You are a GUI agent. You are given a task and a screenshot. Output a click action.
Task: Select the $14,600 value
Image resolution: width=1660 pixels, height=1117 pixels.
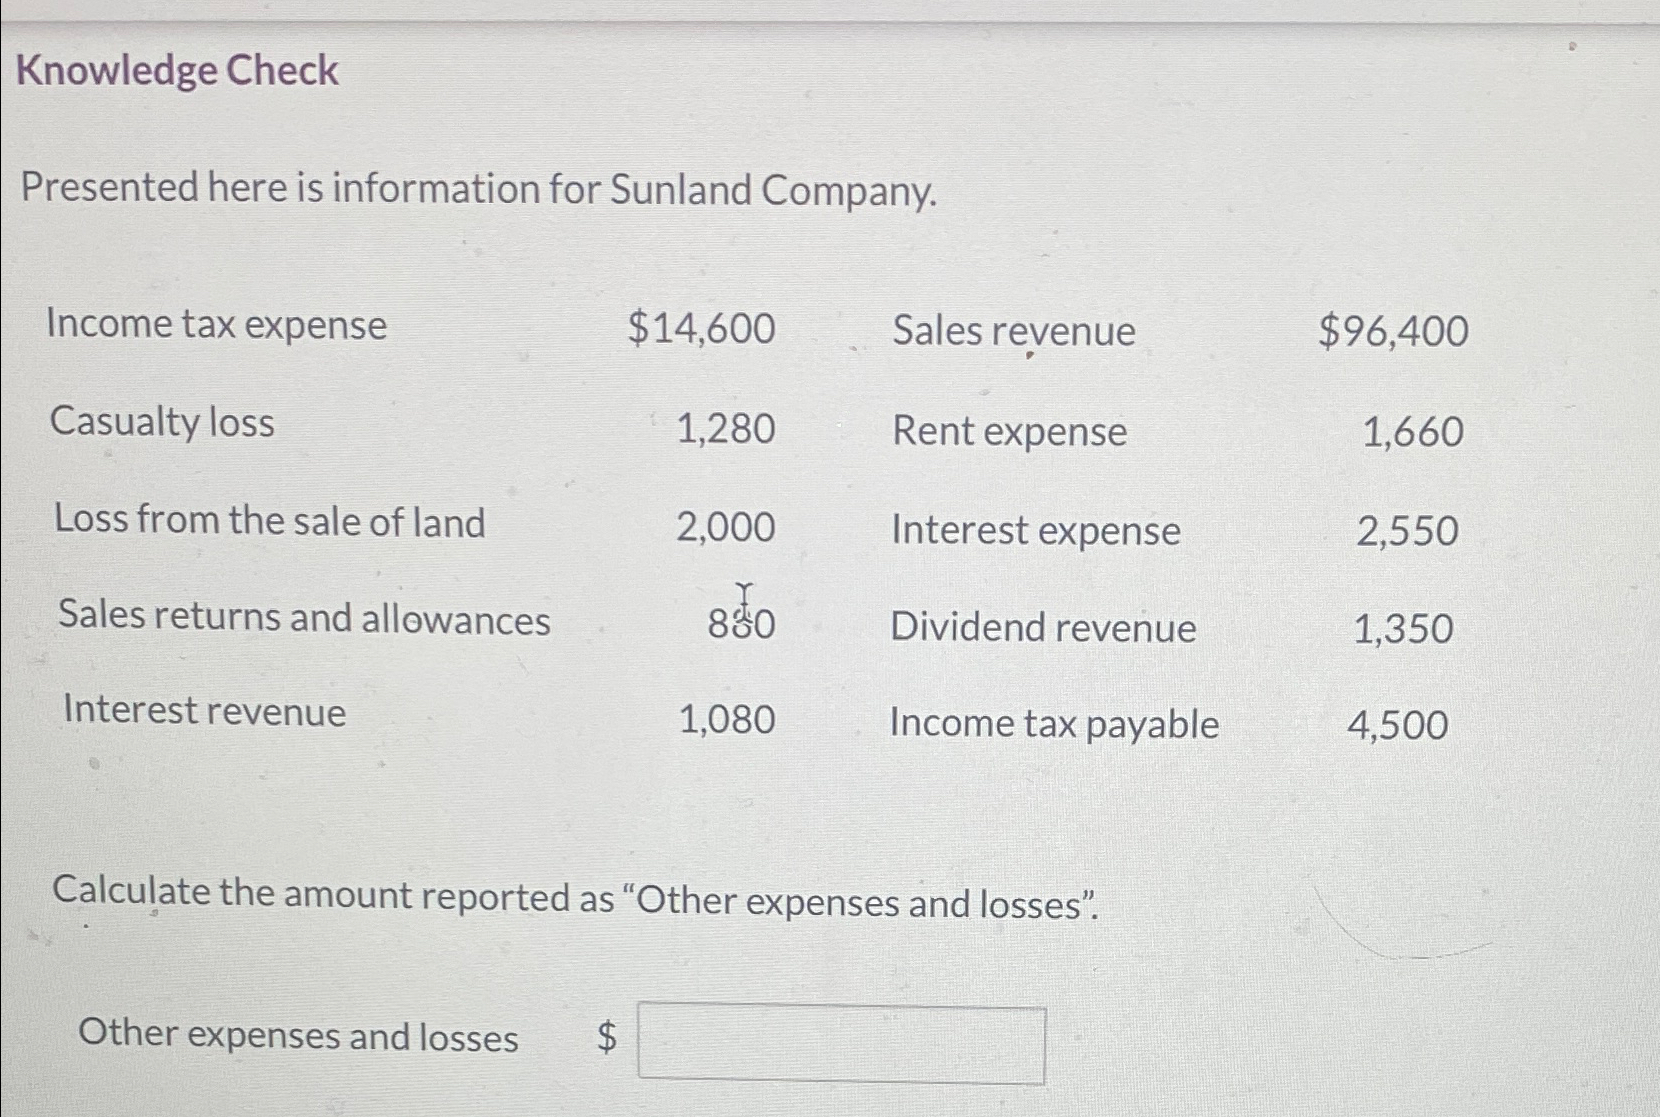pyautogui.click(x=700, y=328)
